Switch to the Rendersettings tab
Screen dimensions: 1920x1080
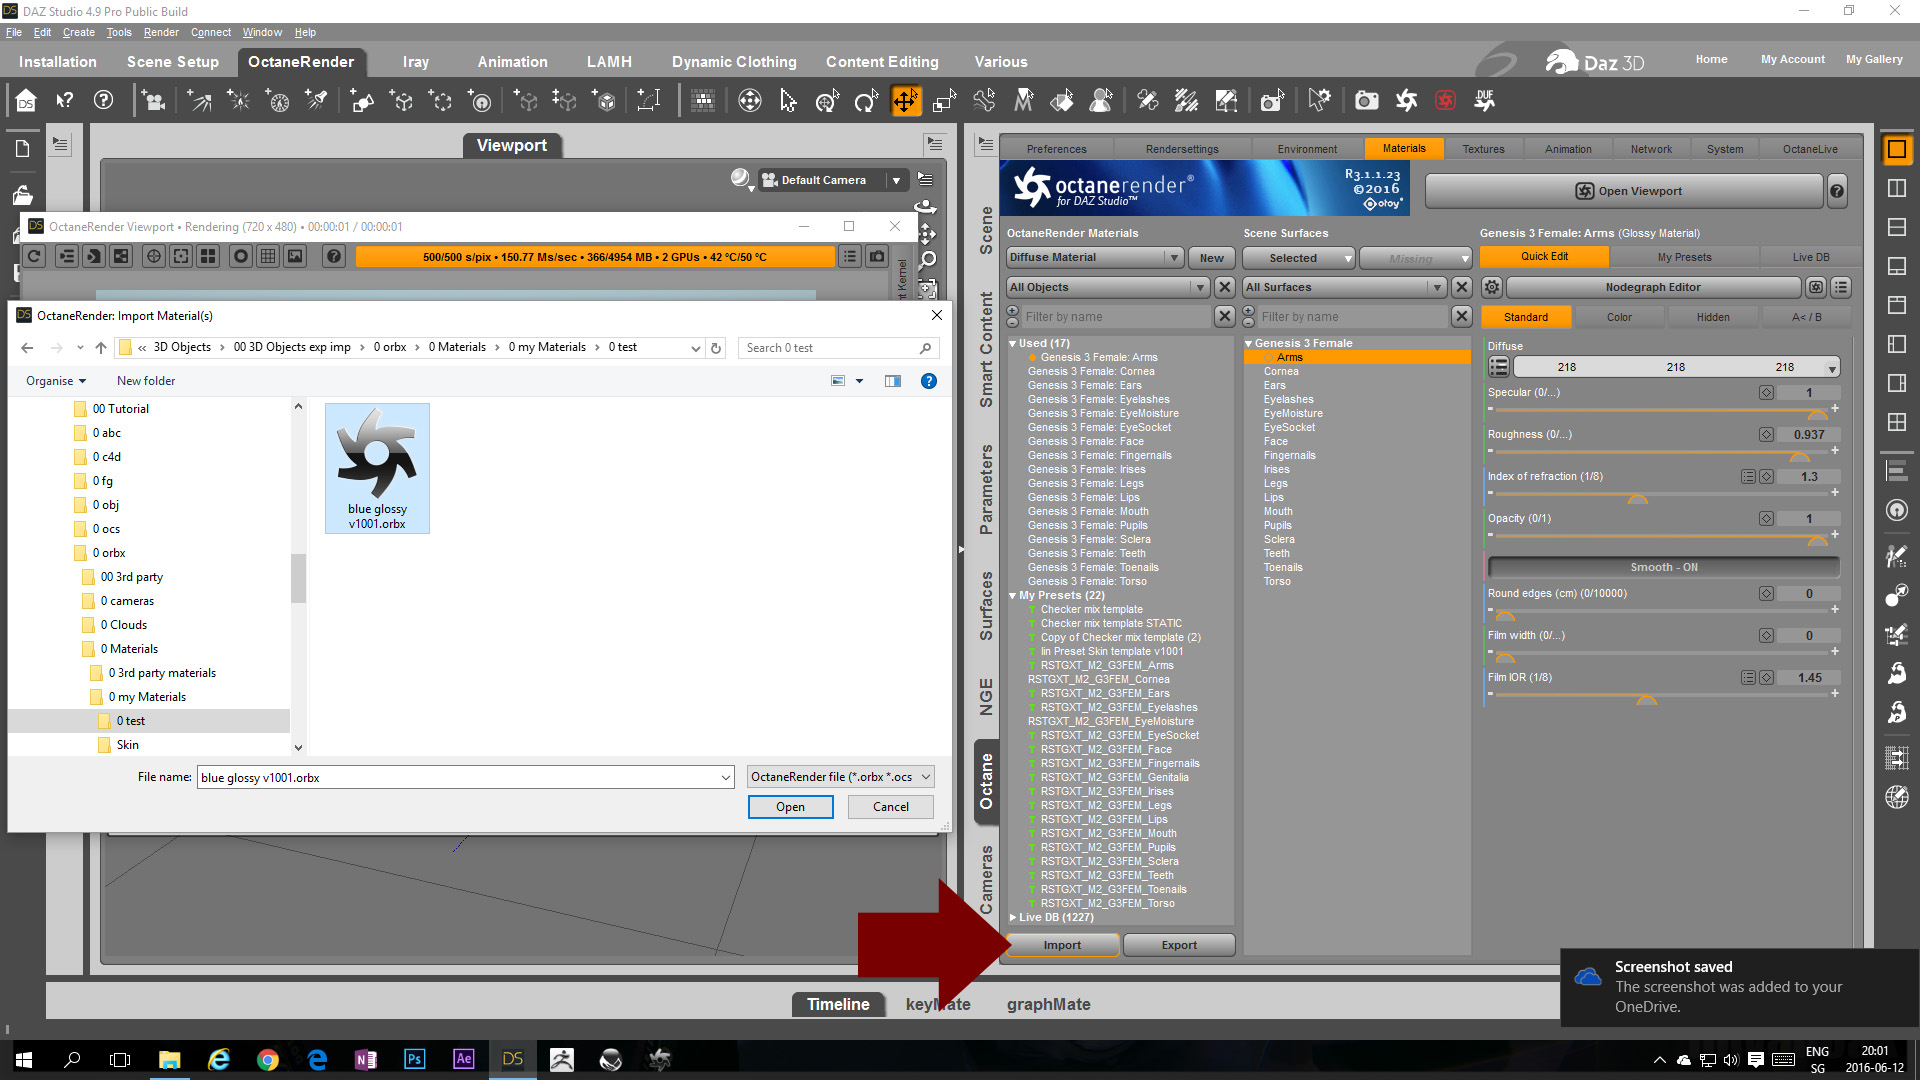pyautogui.click(x=1182, y=149)
